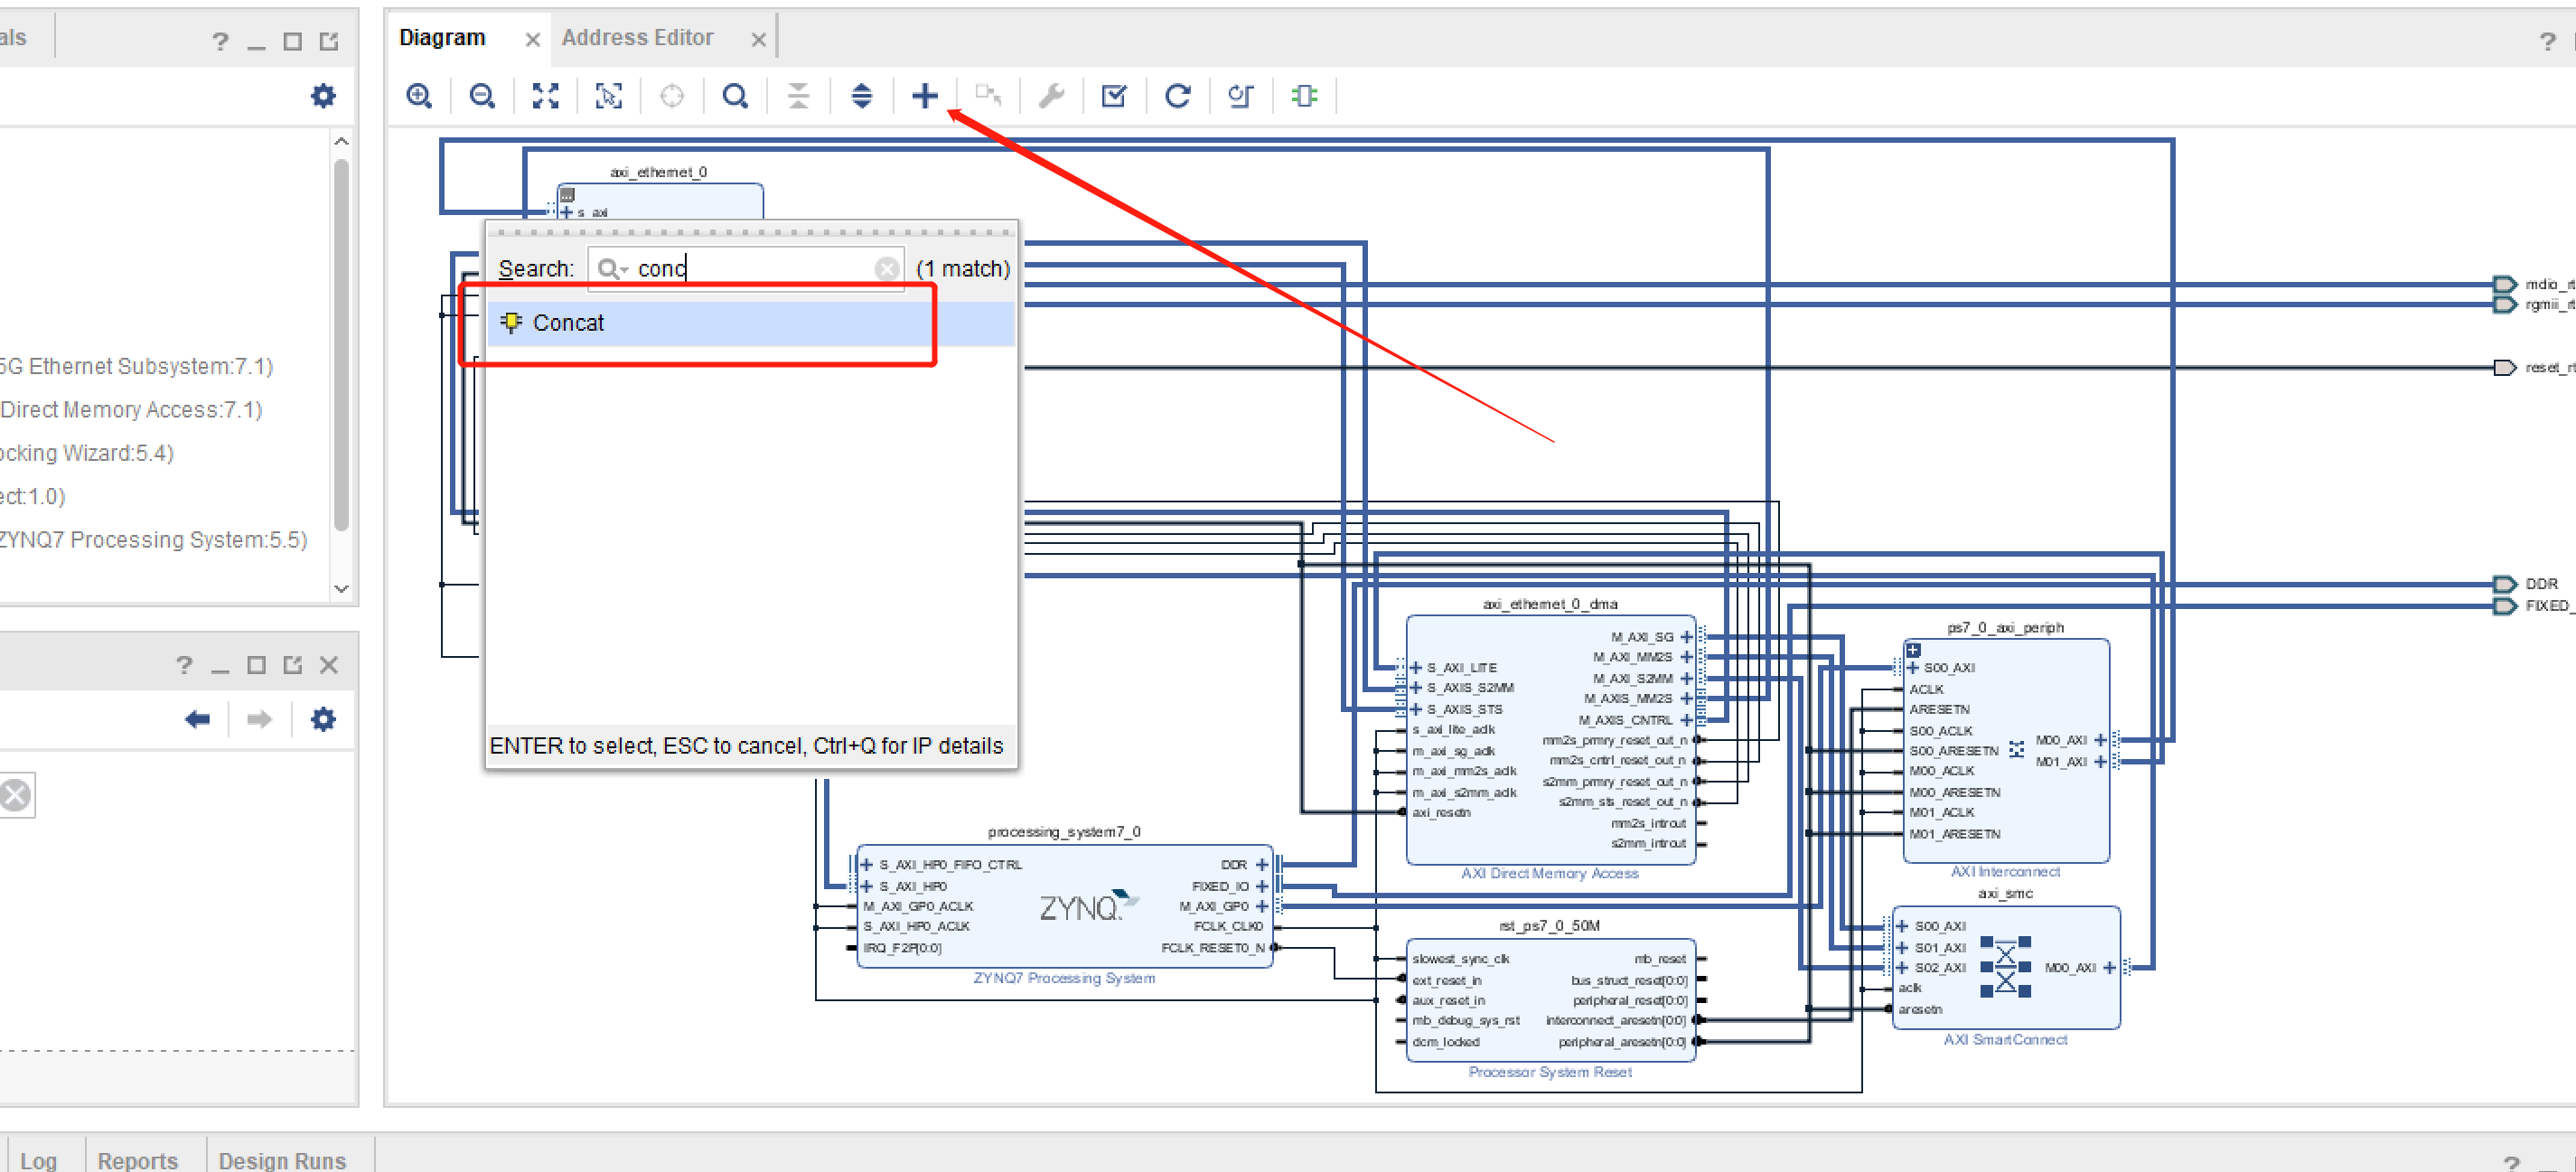Screen dimensions: 2576x1172
Task: Expand S00_AXI port on axi_smc
Action: click(1902, 926)
